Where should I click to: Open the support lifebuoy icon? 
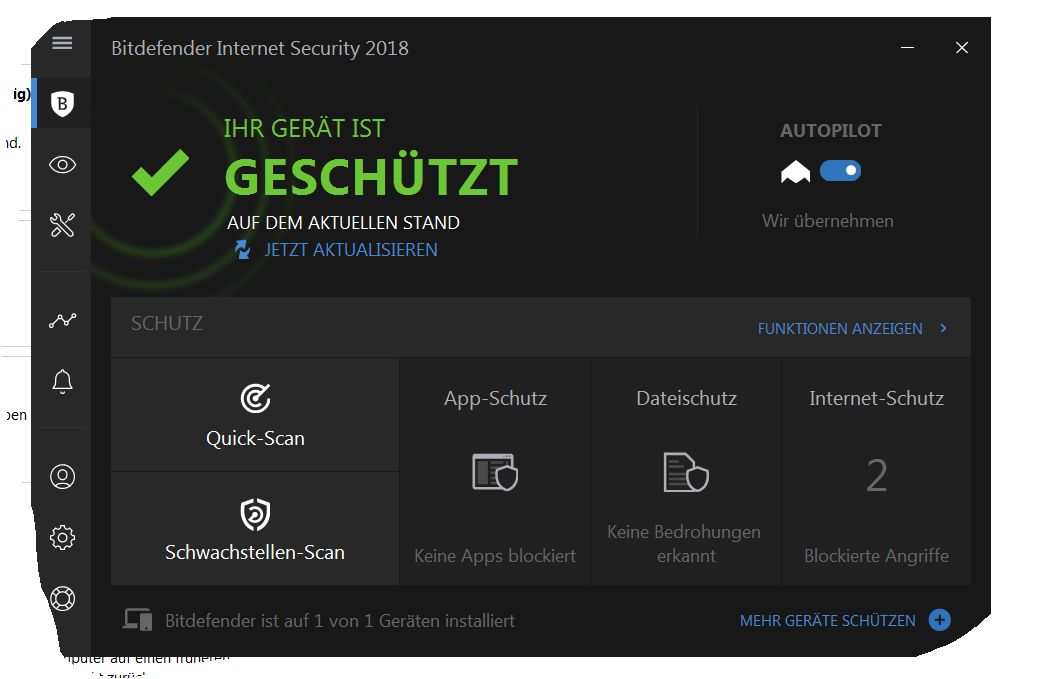coord(62,599)
